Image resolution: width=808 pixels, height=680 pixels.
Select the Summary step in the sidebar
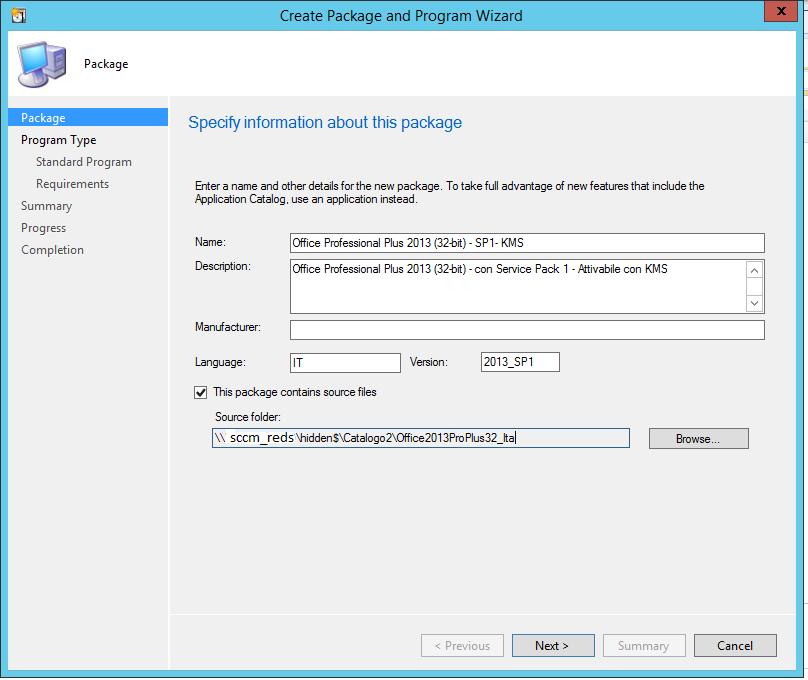[x=46, y=206]
